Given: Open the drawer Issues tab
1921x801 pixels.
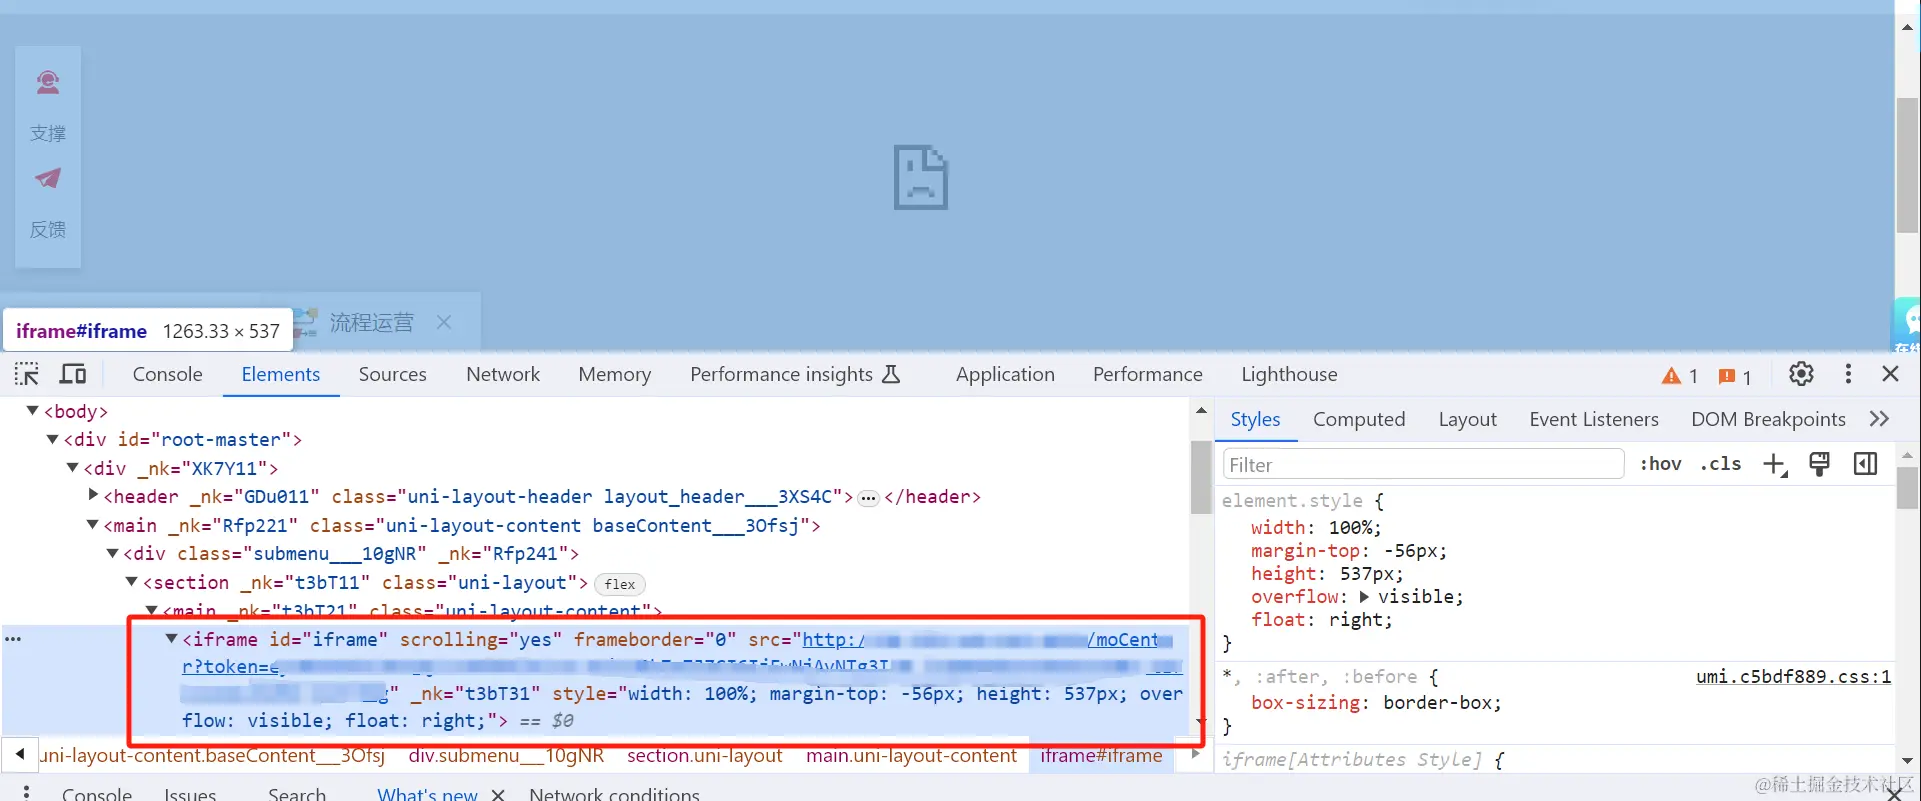Looking at the screenshot, I should [x=190, y=794].
